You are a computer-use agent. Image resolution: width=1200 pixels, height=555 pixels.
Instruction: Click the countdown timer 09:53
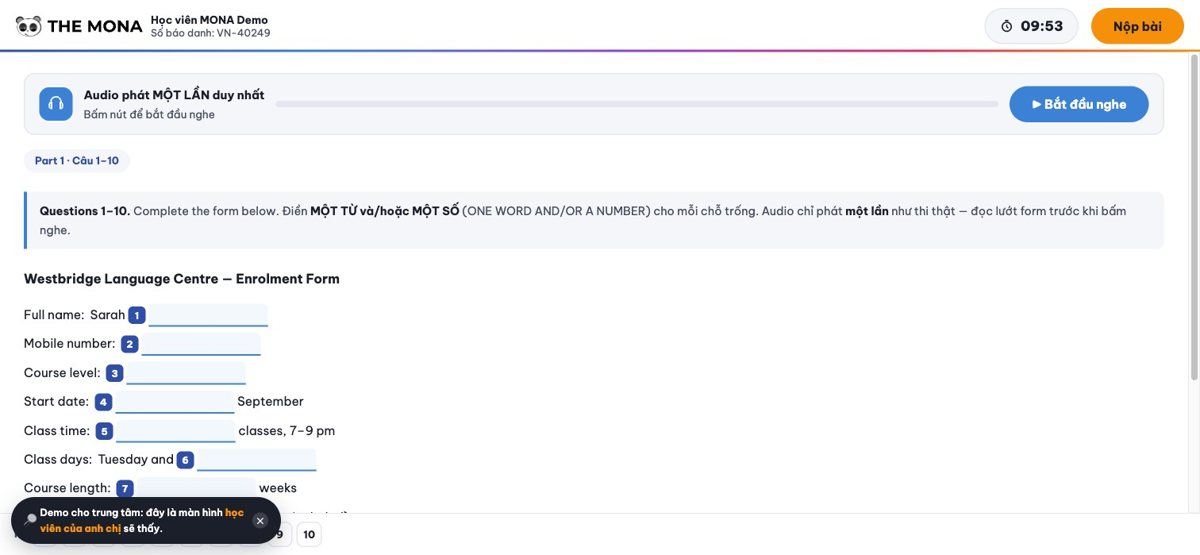pos(1032,26)
